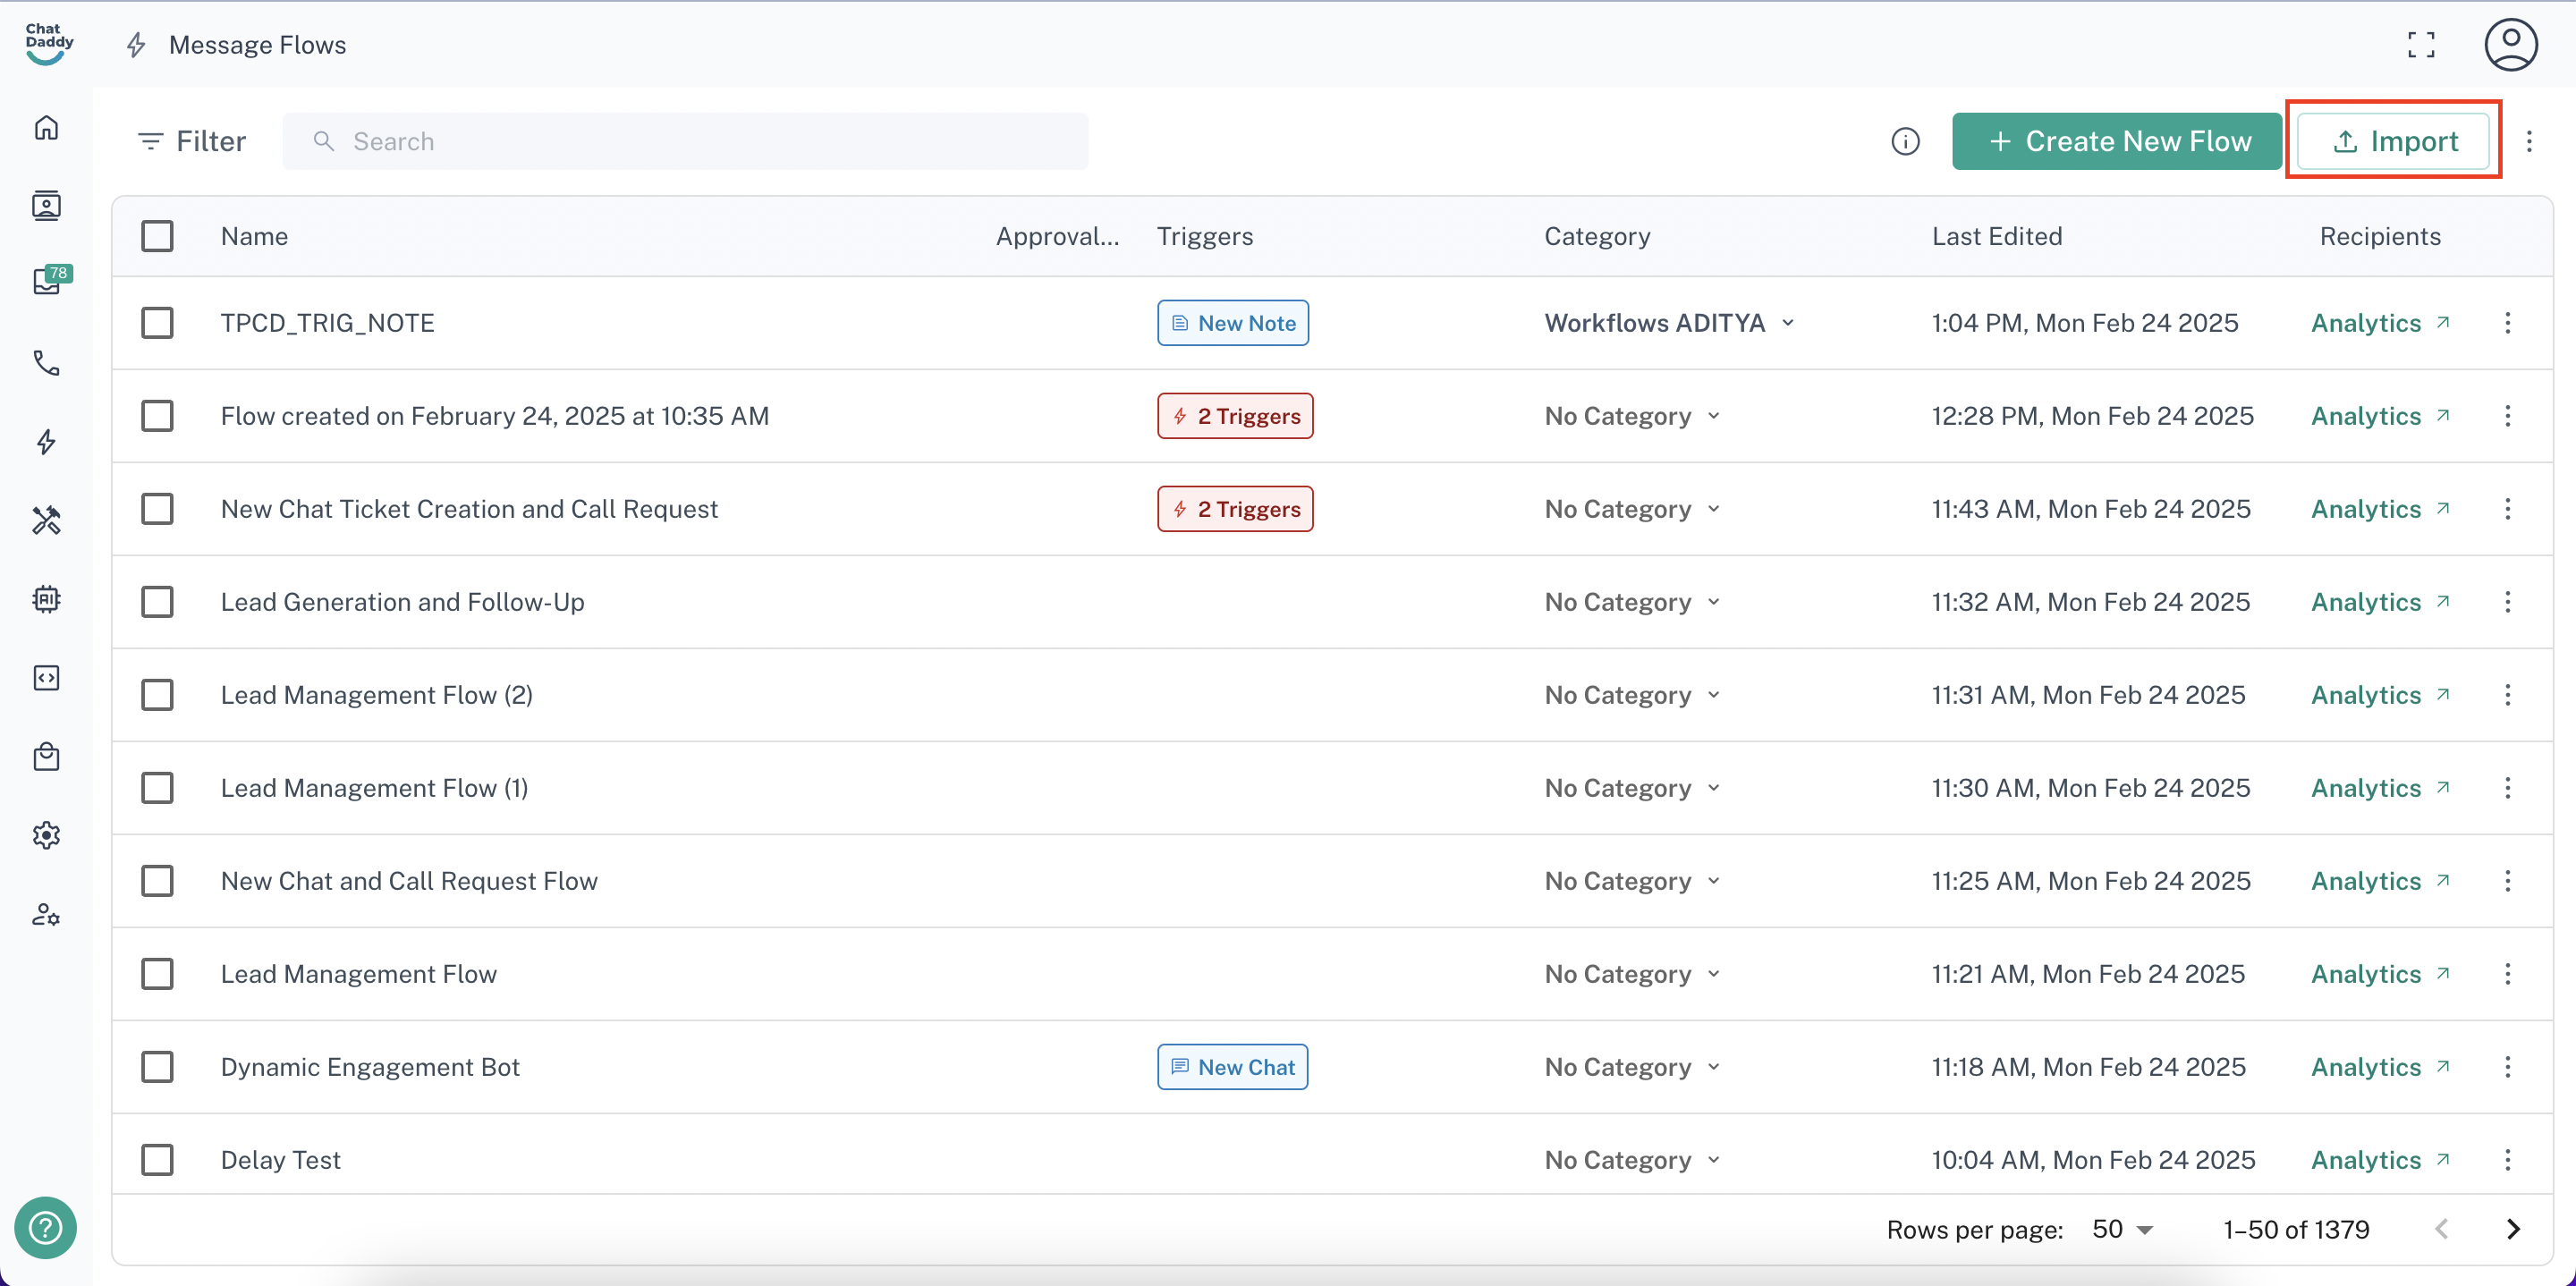Viewport: 2576px width, 1286px height.
Task: Check the TPCD_TRIG_NOTE row checkbox
Action: tap(158, 322)
